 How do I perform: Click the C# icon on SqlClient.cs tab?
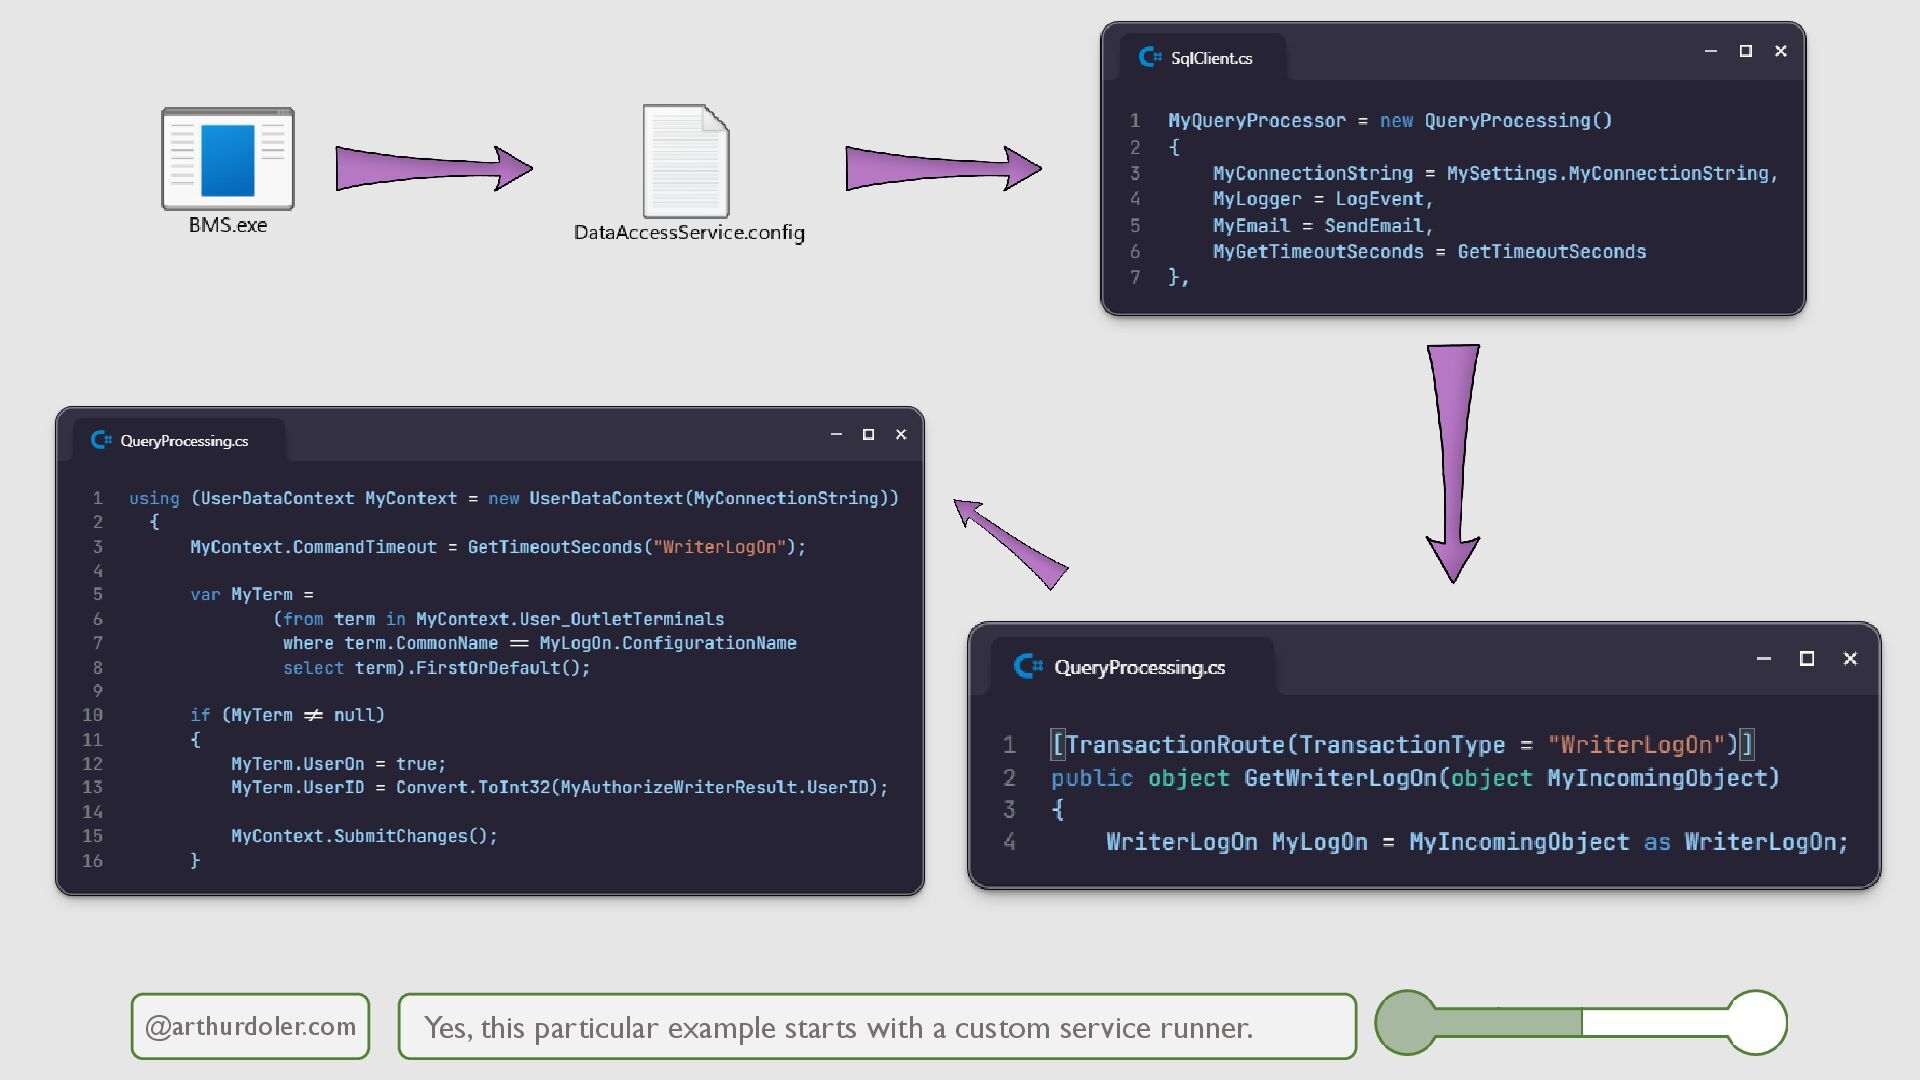[x=1150, y=57]
